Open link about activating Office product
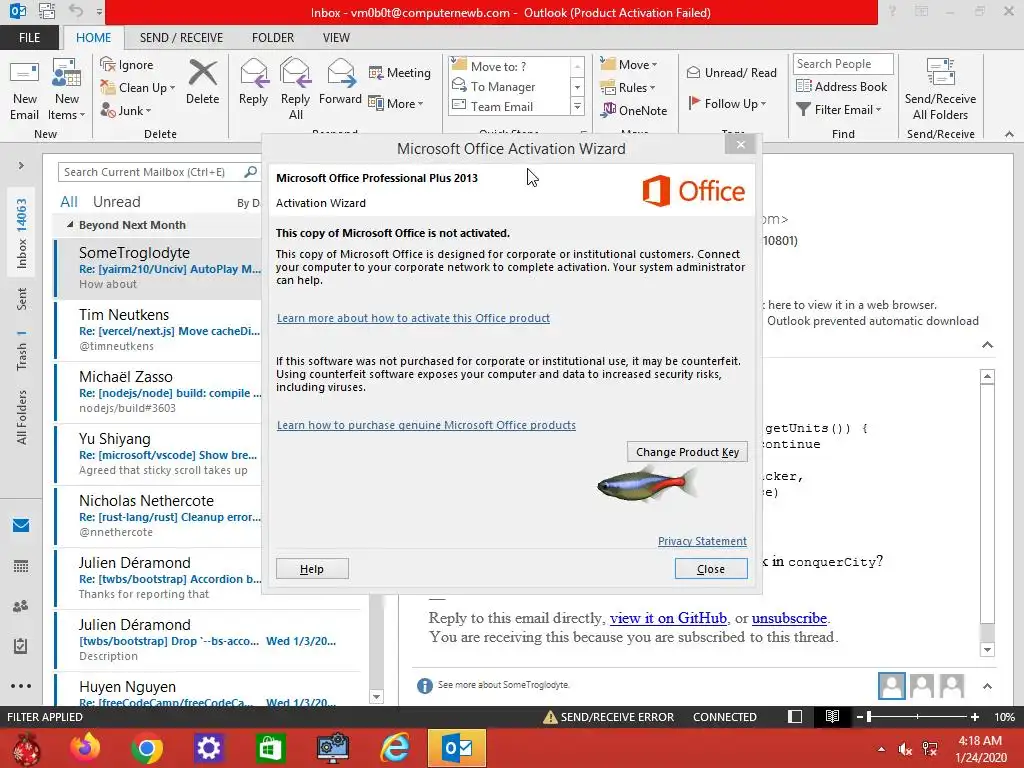Image resolution: width=1024 pixels, height=768 pixels. [413, 318]
